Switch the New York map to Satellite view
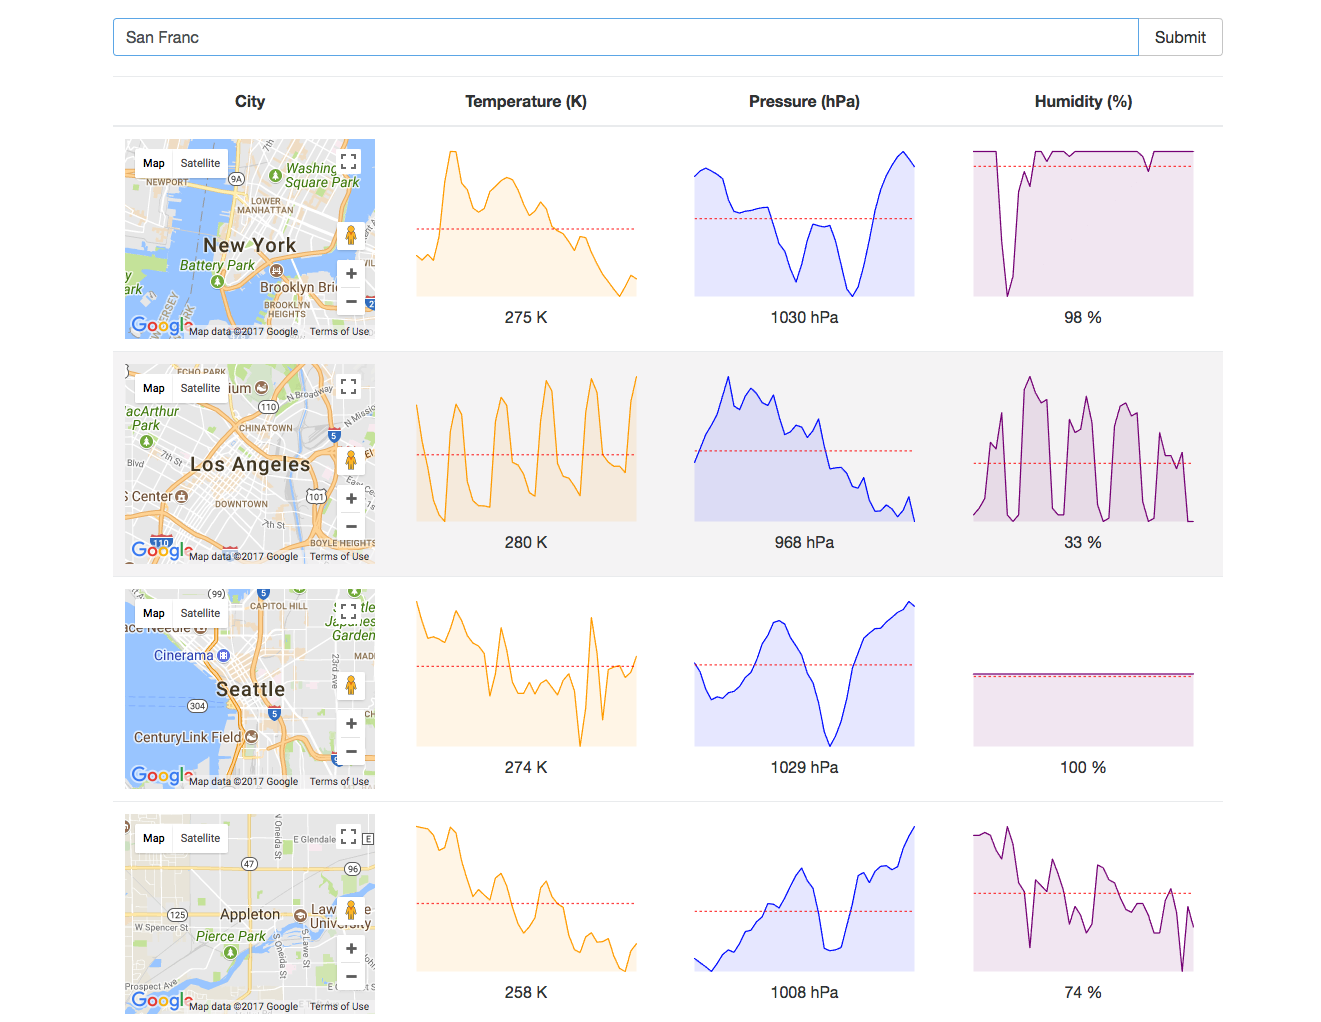Image resolution: width=1321 pixels, height=1022 pixels. pos(200,162)
